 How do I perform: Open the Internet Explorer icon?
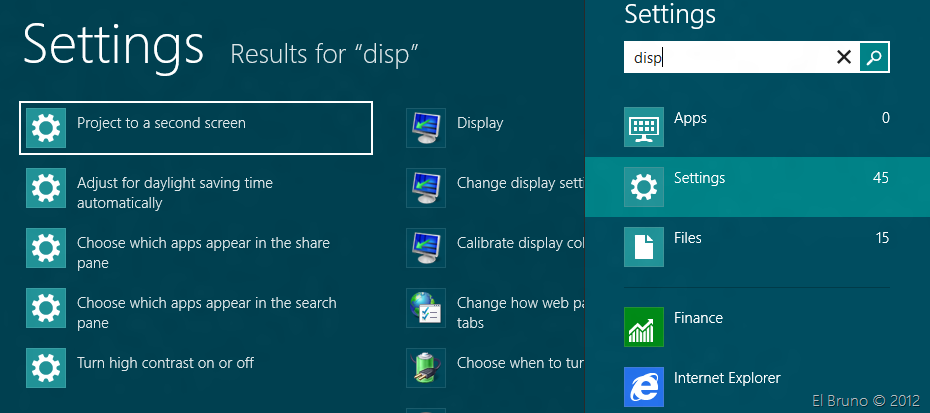[644, 387]
